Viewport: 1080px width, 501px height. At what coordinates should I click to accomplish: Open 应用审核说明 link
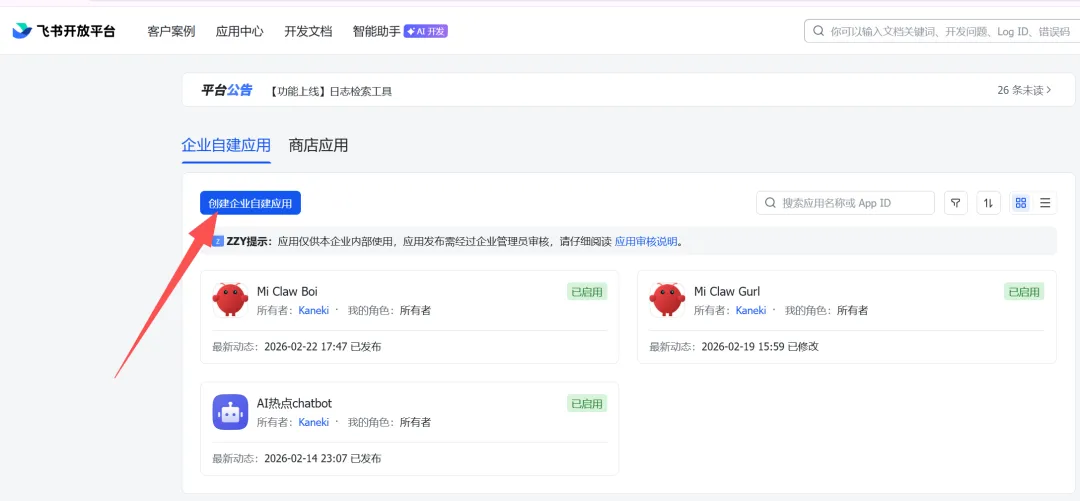tap(646, 242)
